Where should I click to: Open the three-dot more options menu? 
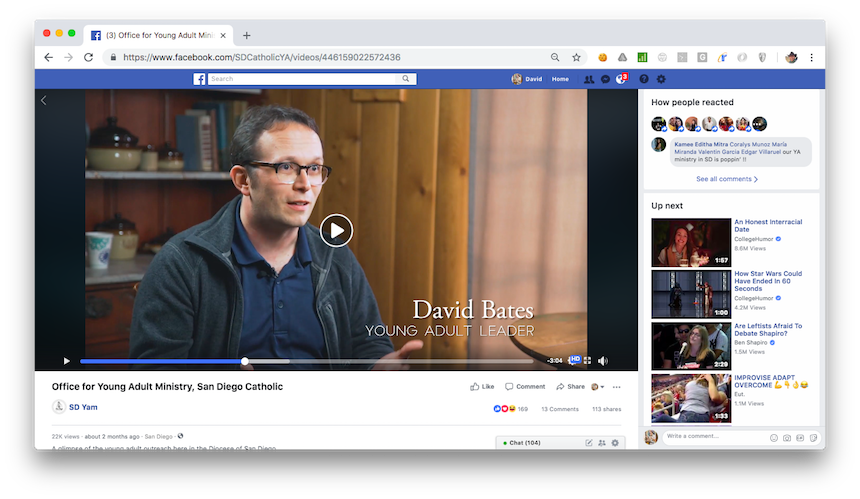point(616,387)
